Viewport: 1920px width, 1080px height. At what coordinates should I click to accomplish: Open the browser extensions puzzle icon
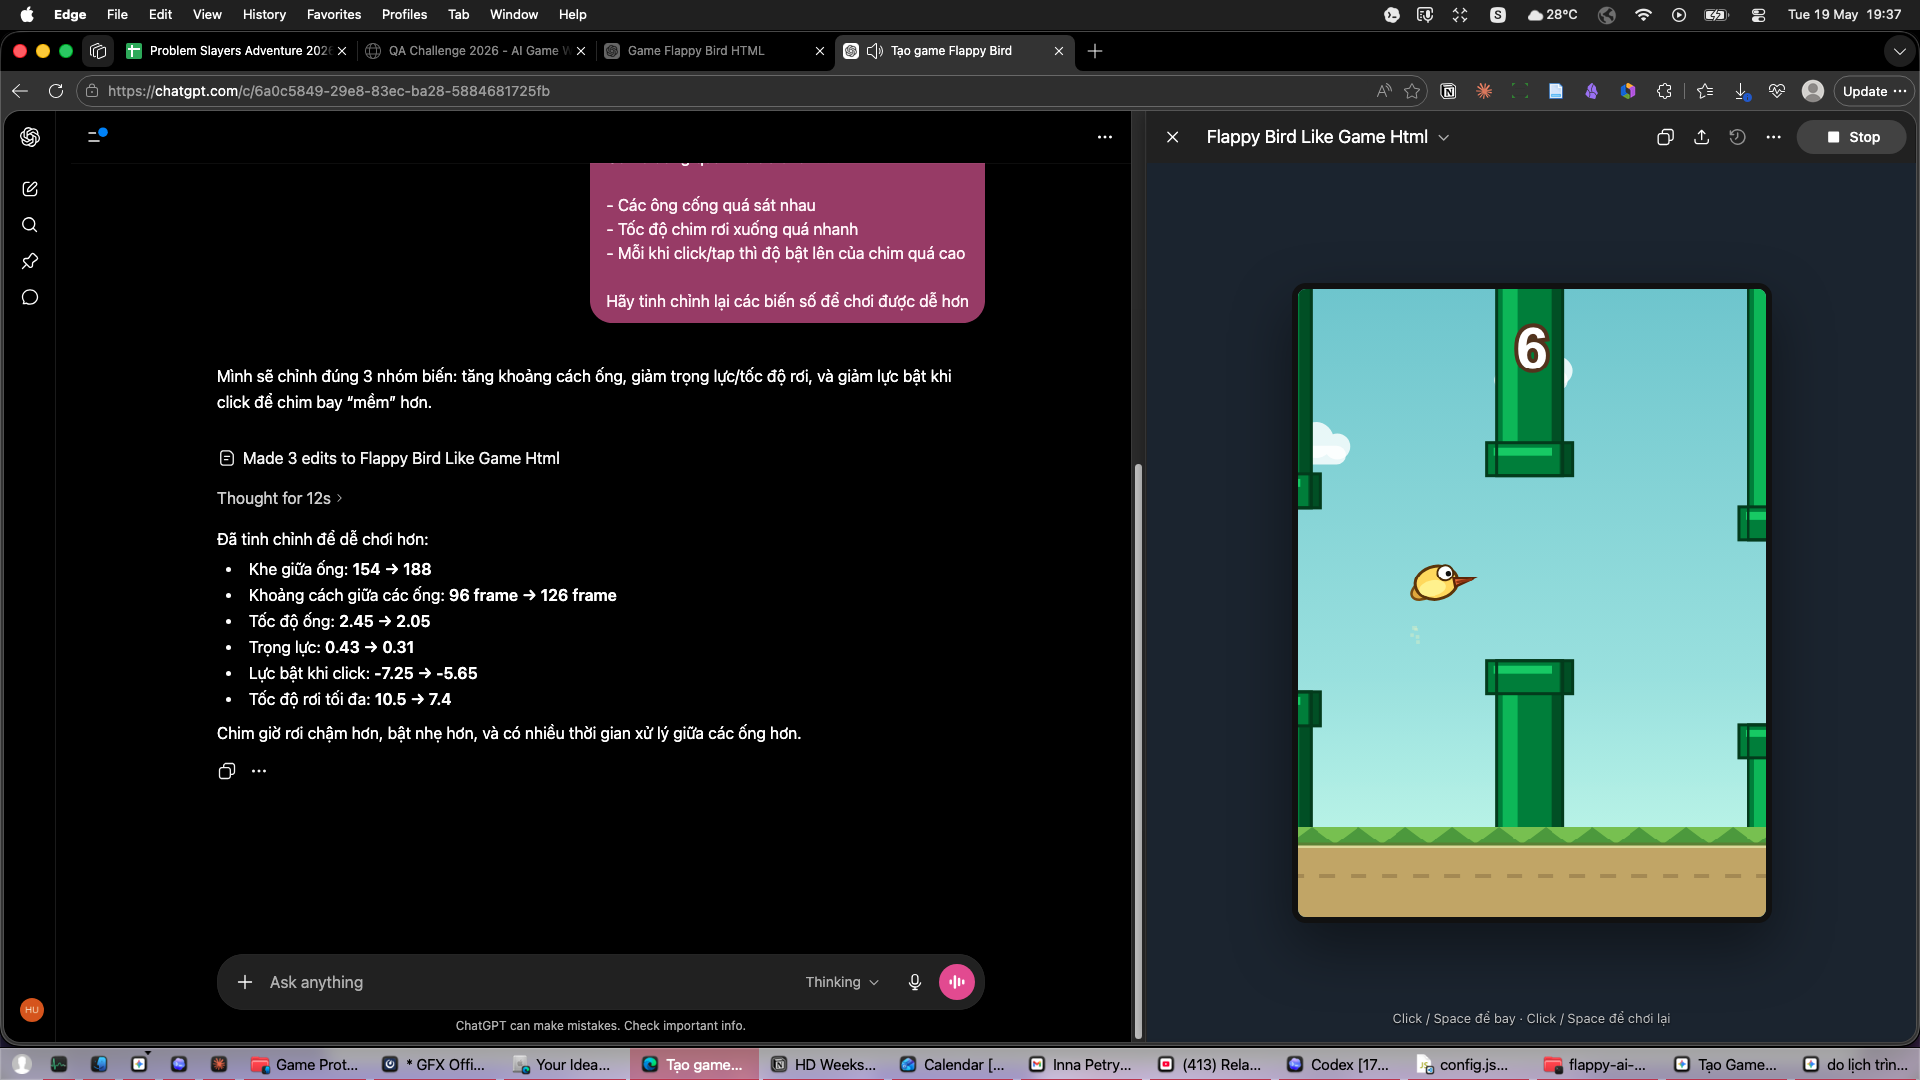pos(1664,91)
